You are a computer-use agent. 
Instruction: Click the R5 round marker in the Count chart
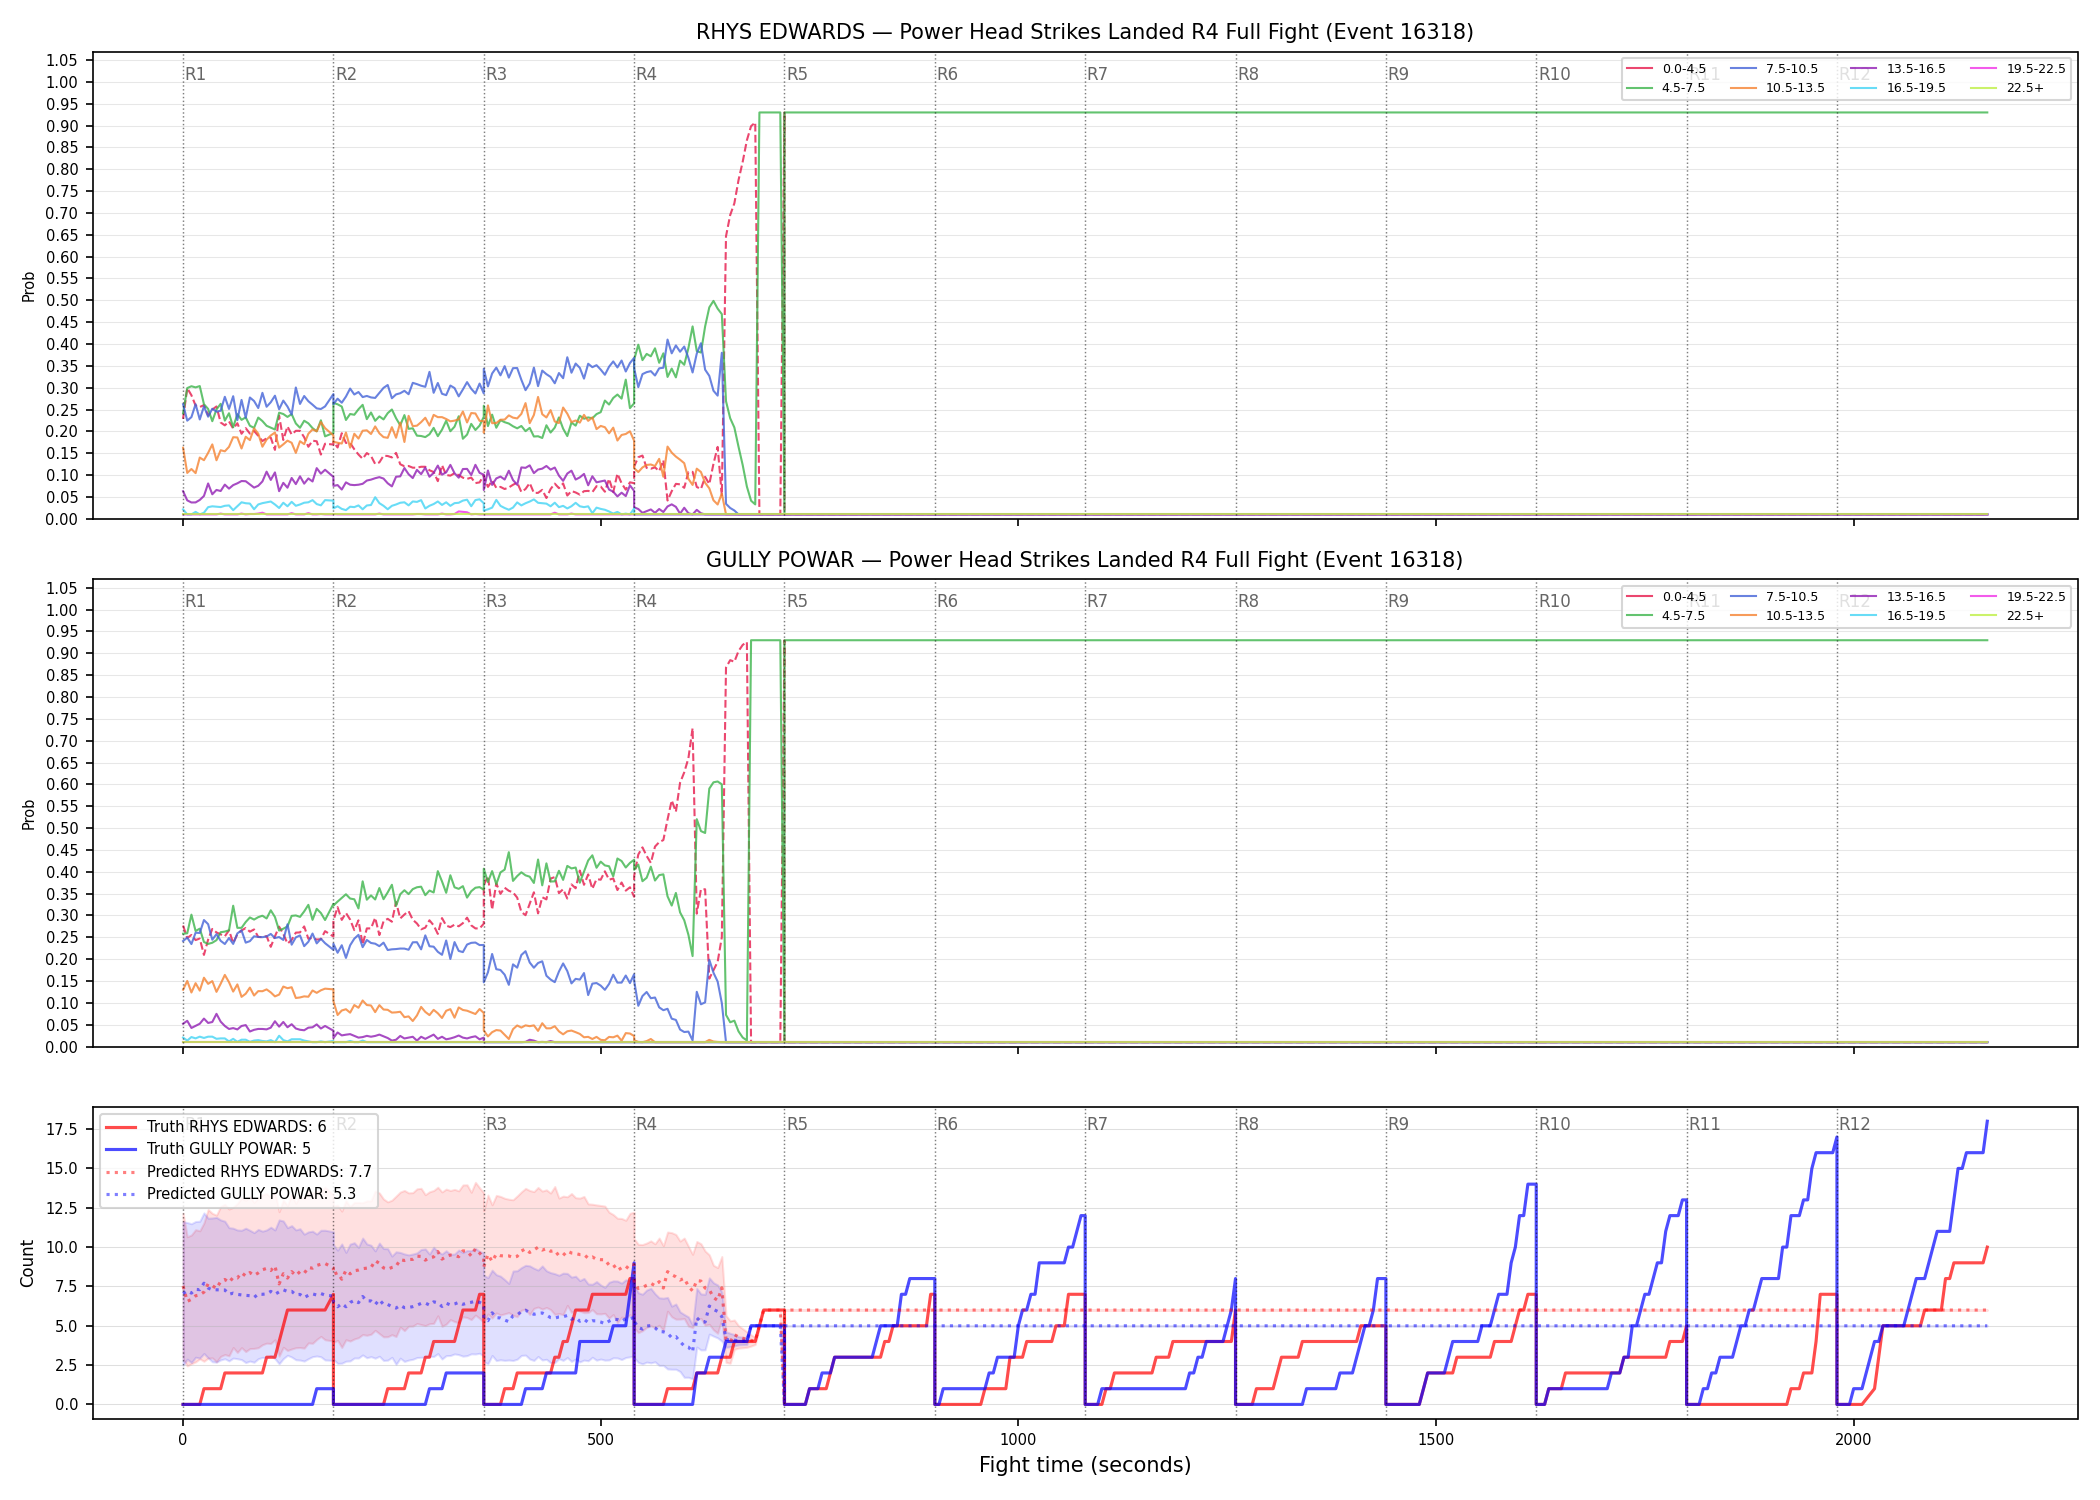click(797, 1124)
